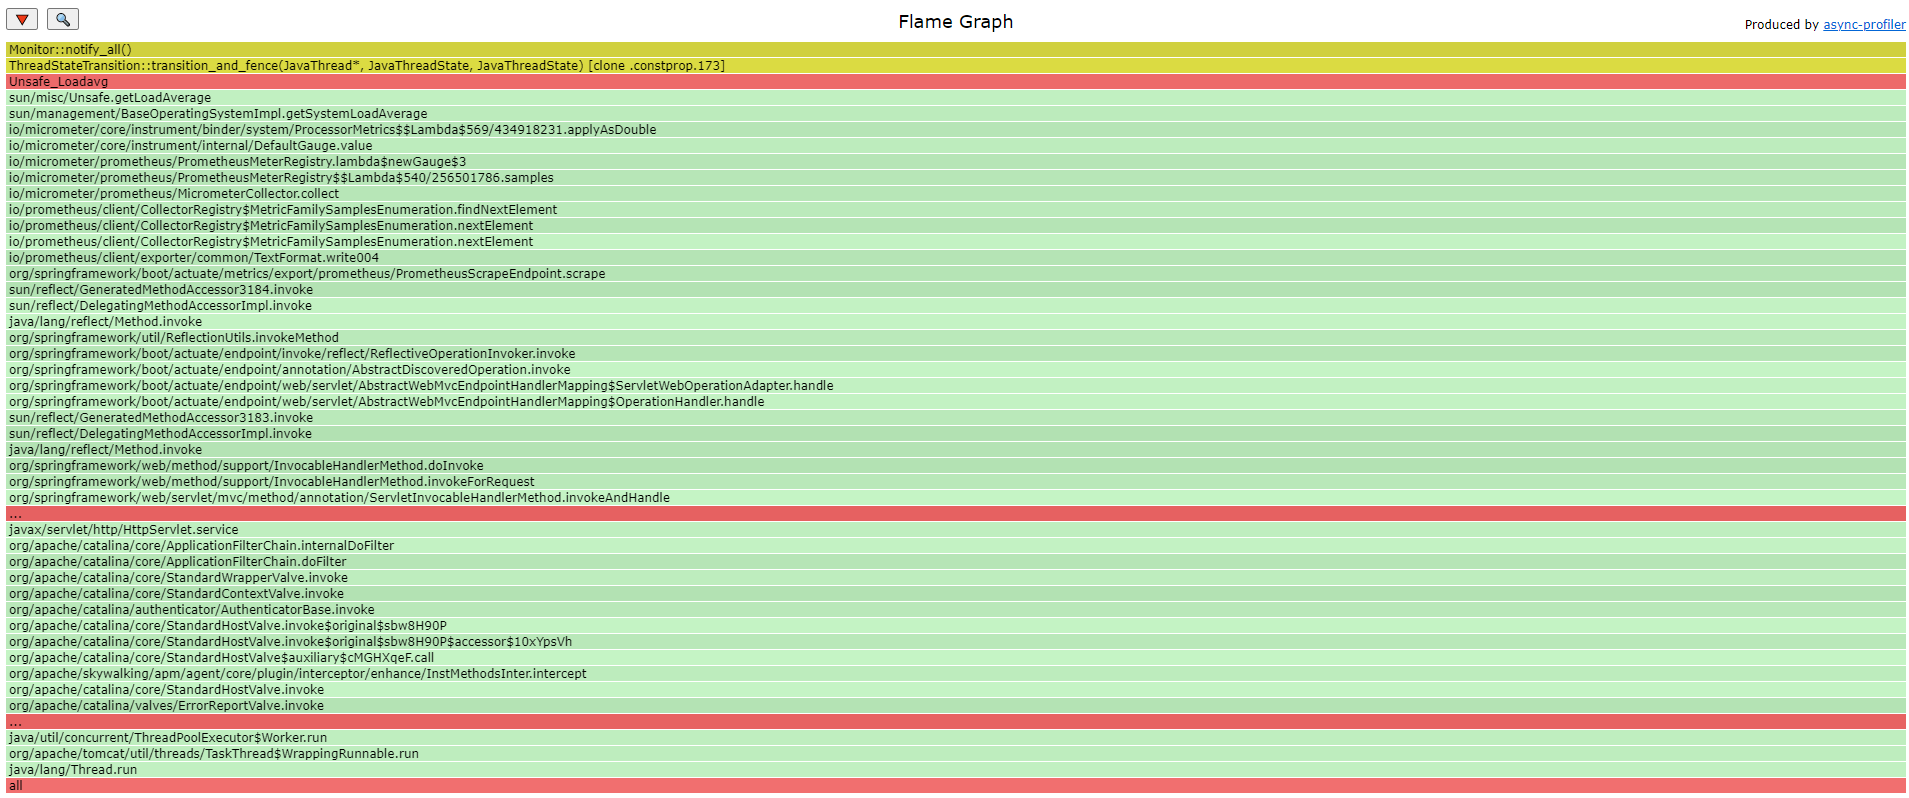Viewport: 1909px width, 798px height.
Task: Zoom into ProcessorMetrics Lambda applyAsDouble frame
Action: pos(955,130)
